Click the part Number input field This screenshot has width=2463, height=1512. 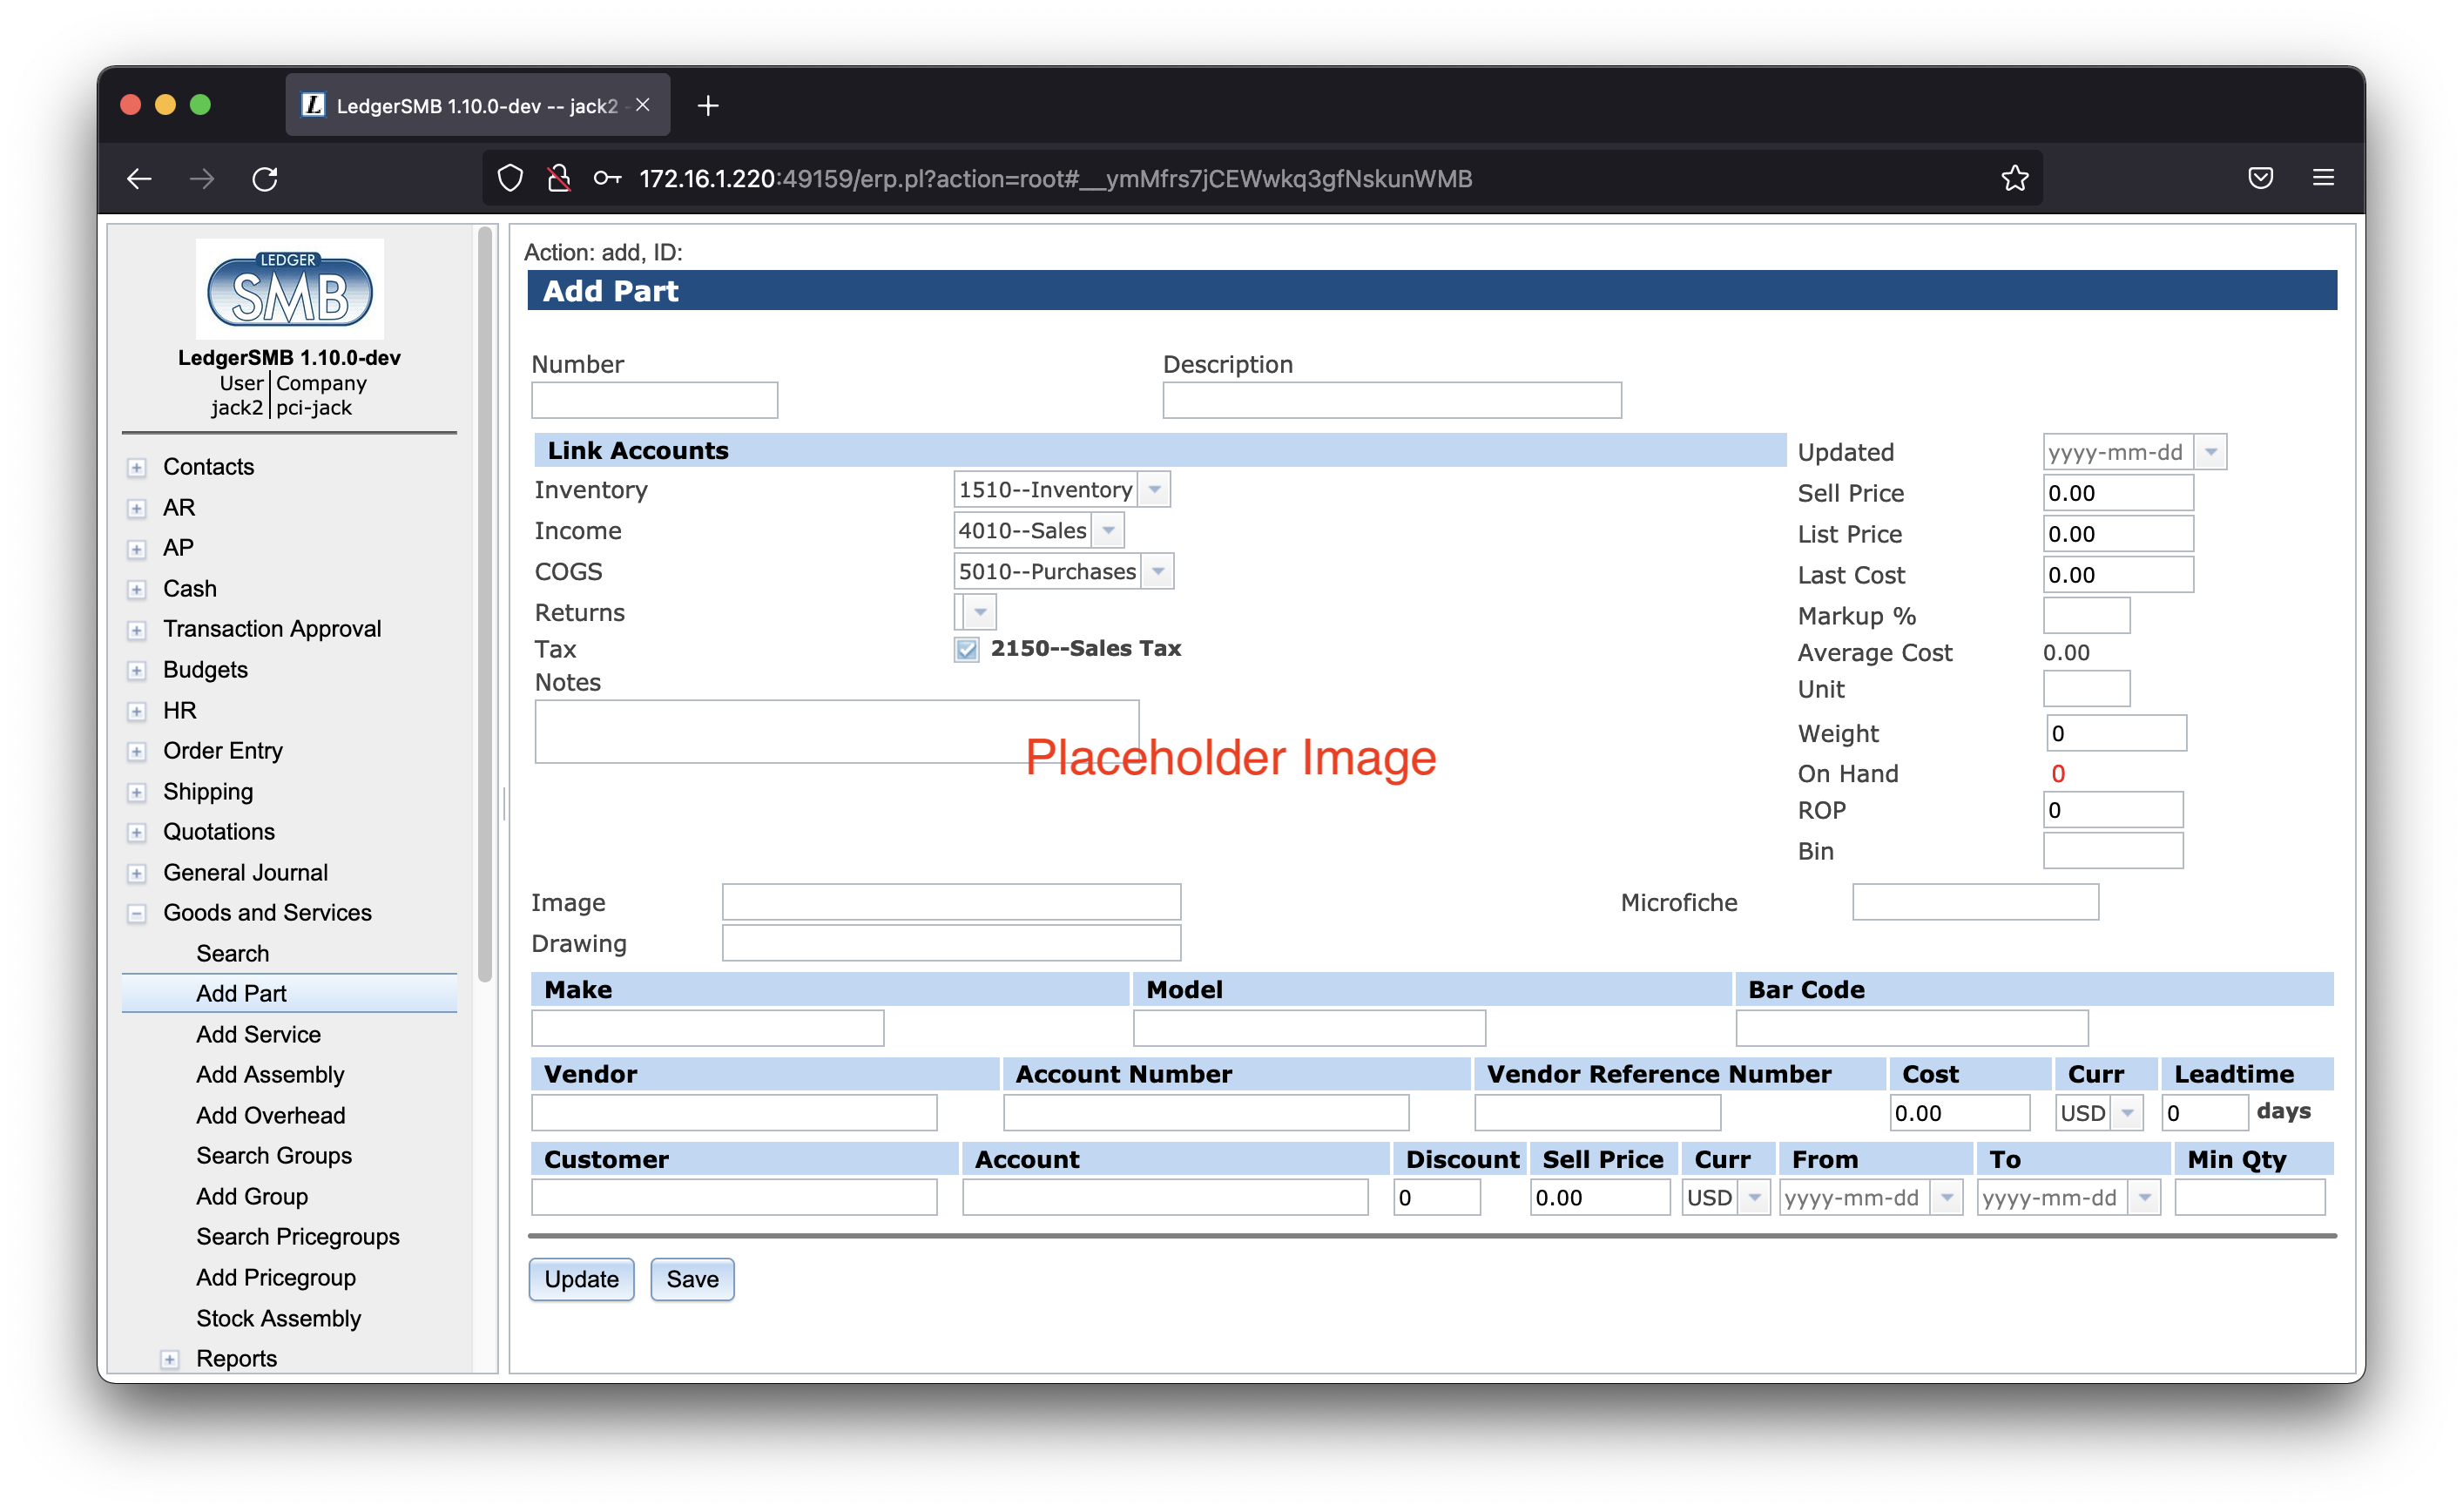[654, 400]
